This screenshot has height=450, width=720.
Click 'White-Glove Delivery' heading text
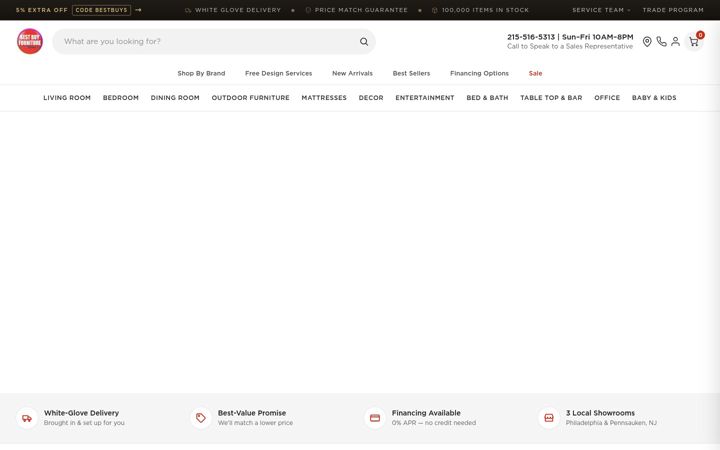pos(81,413)
